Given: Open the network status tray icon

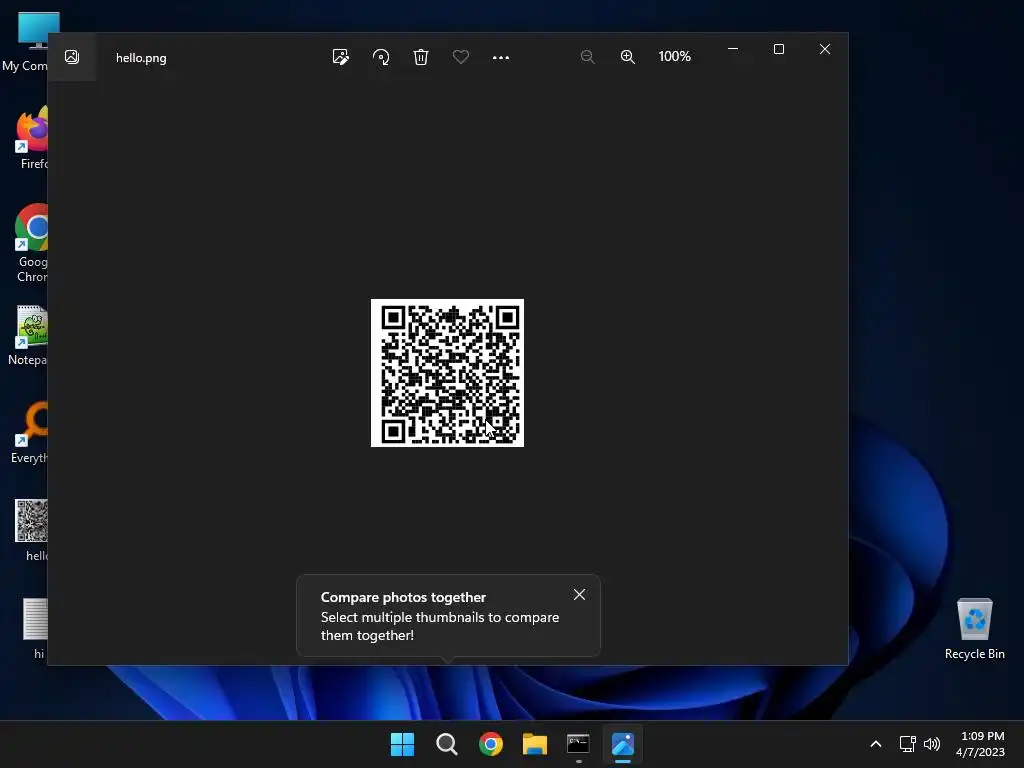Looking at the screenshot, I should point(907,744).
